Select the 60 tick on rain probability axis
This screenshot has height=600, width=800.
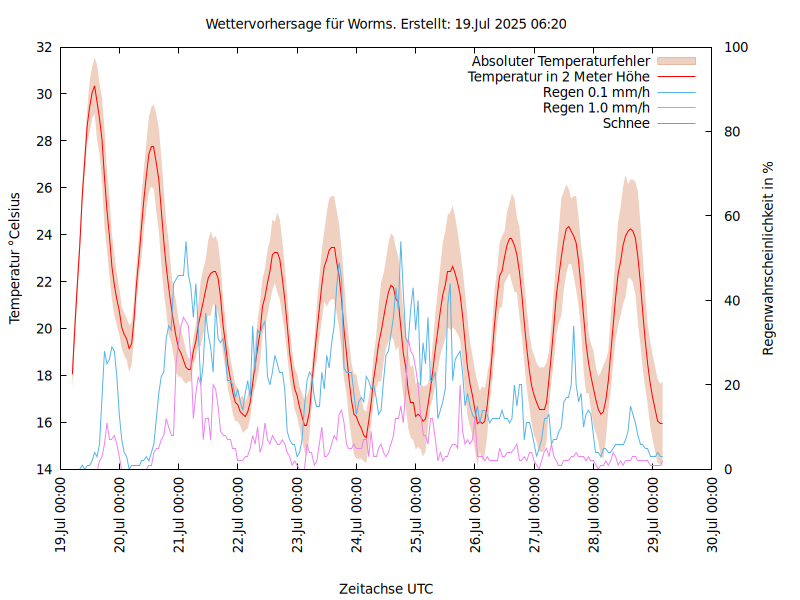tap(732, 216)
